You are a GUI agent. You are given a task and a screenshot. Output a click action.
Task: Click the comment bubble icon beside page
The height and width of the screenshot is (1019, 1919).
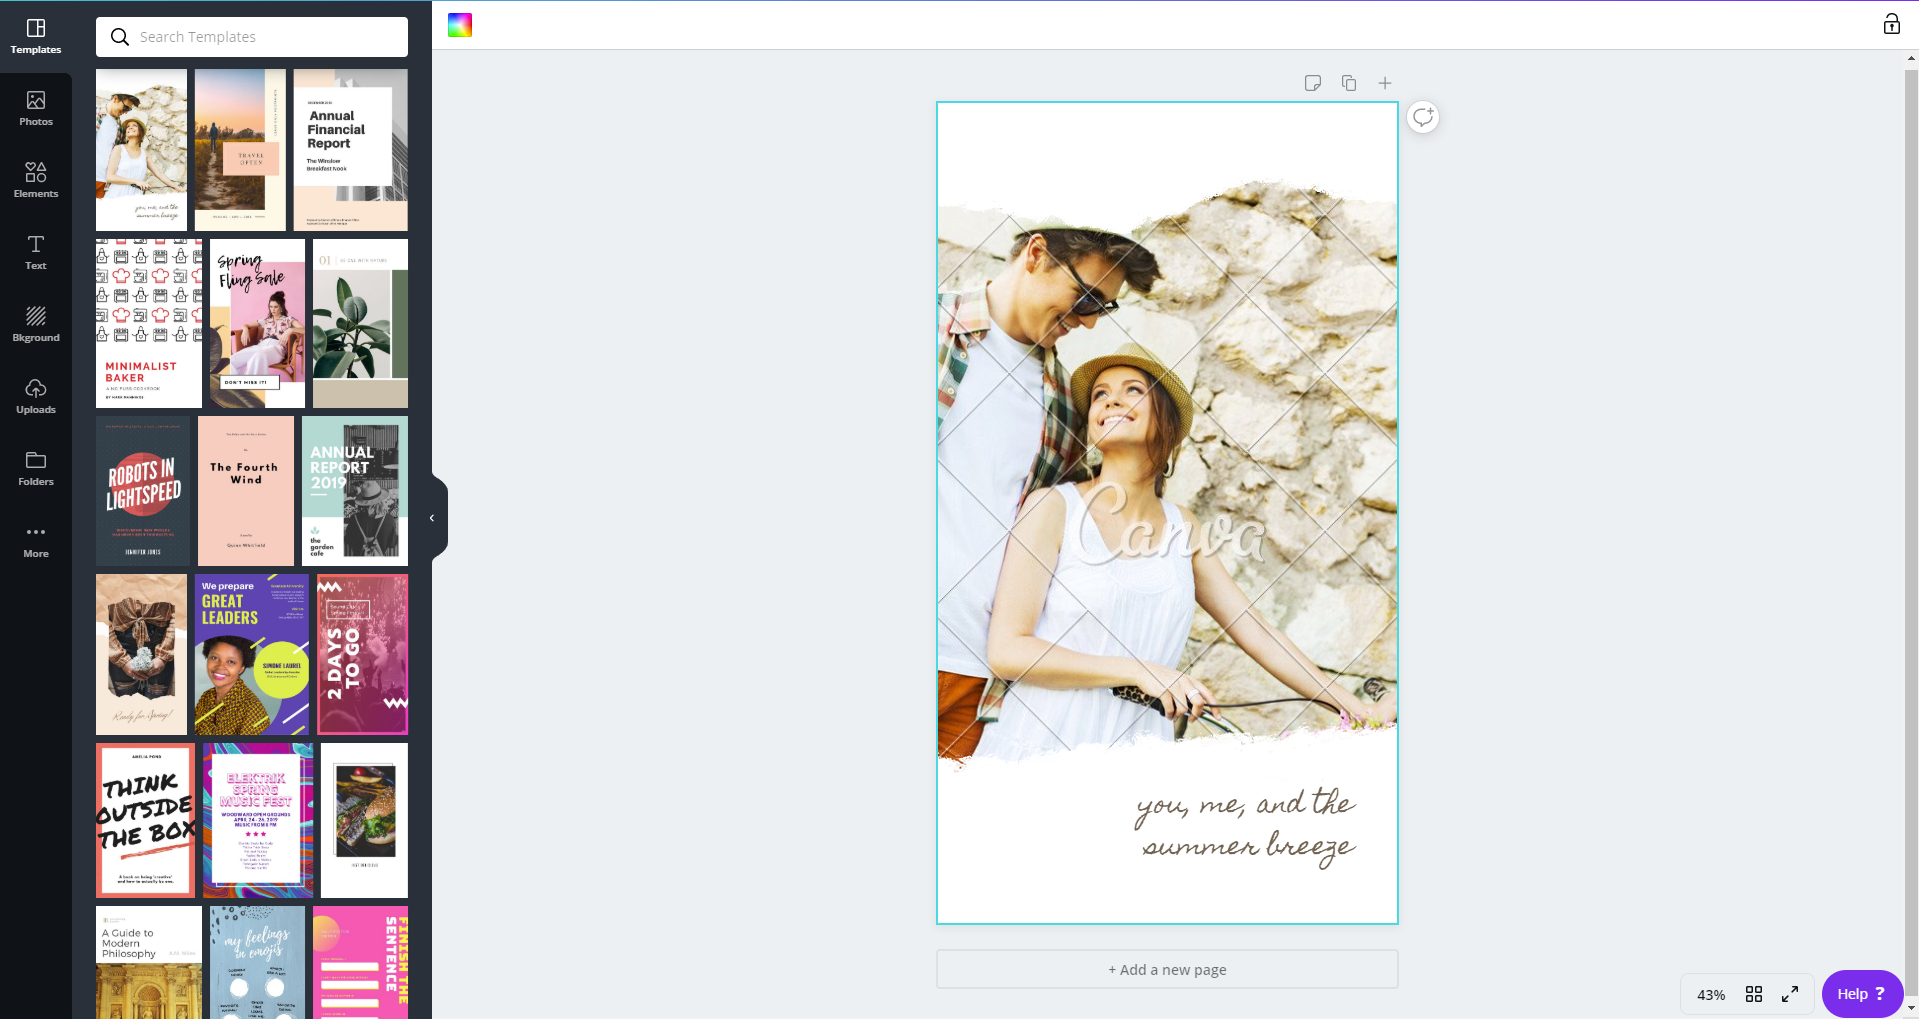tap(1423, 117)
